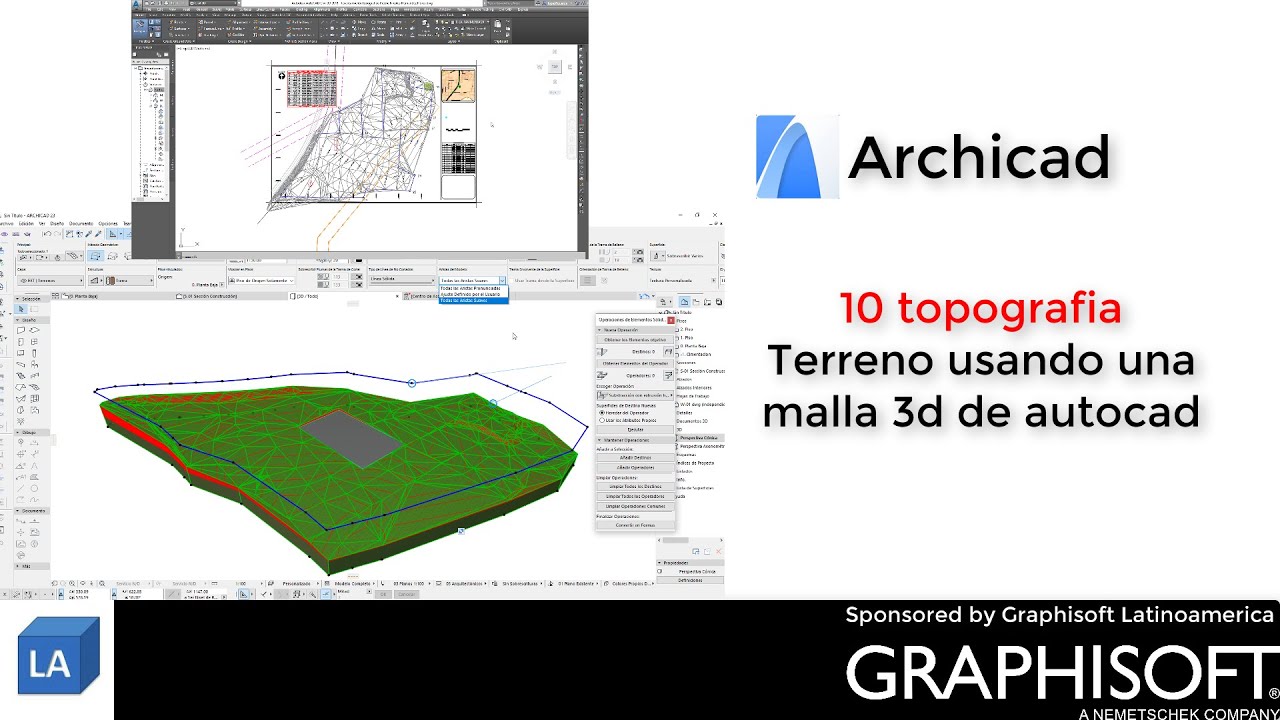Switch to 'S-01 Sección Construcción' tab
This screenshot has height=720, width=1280.
[207, 297]
